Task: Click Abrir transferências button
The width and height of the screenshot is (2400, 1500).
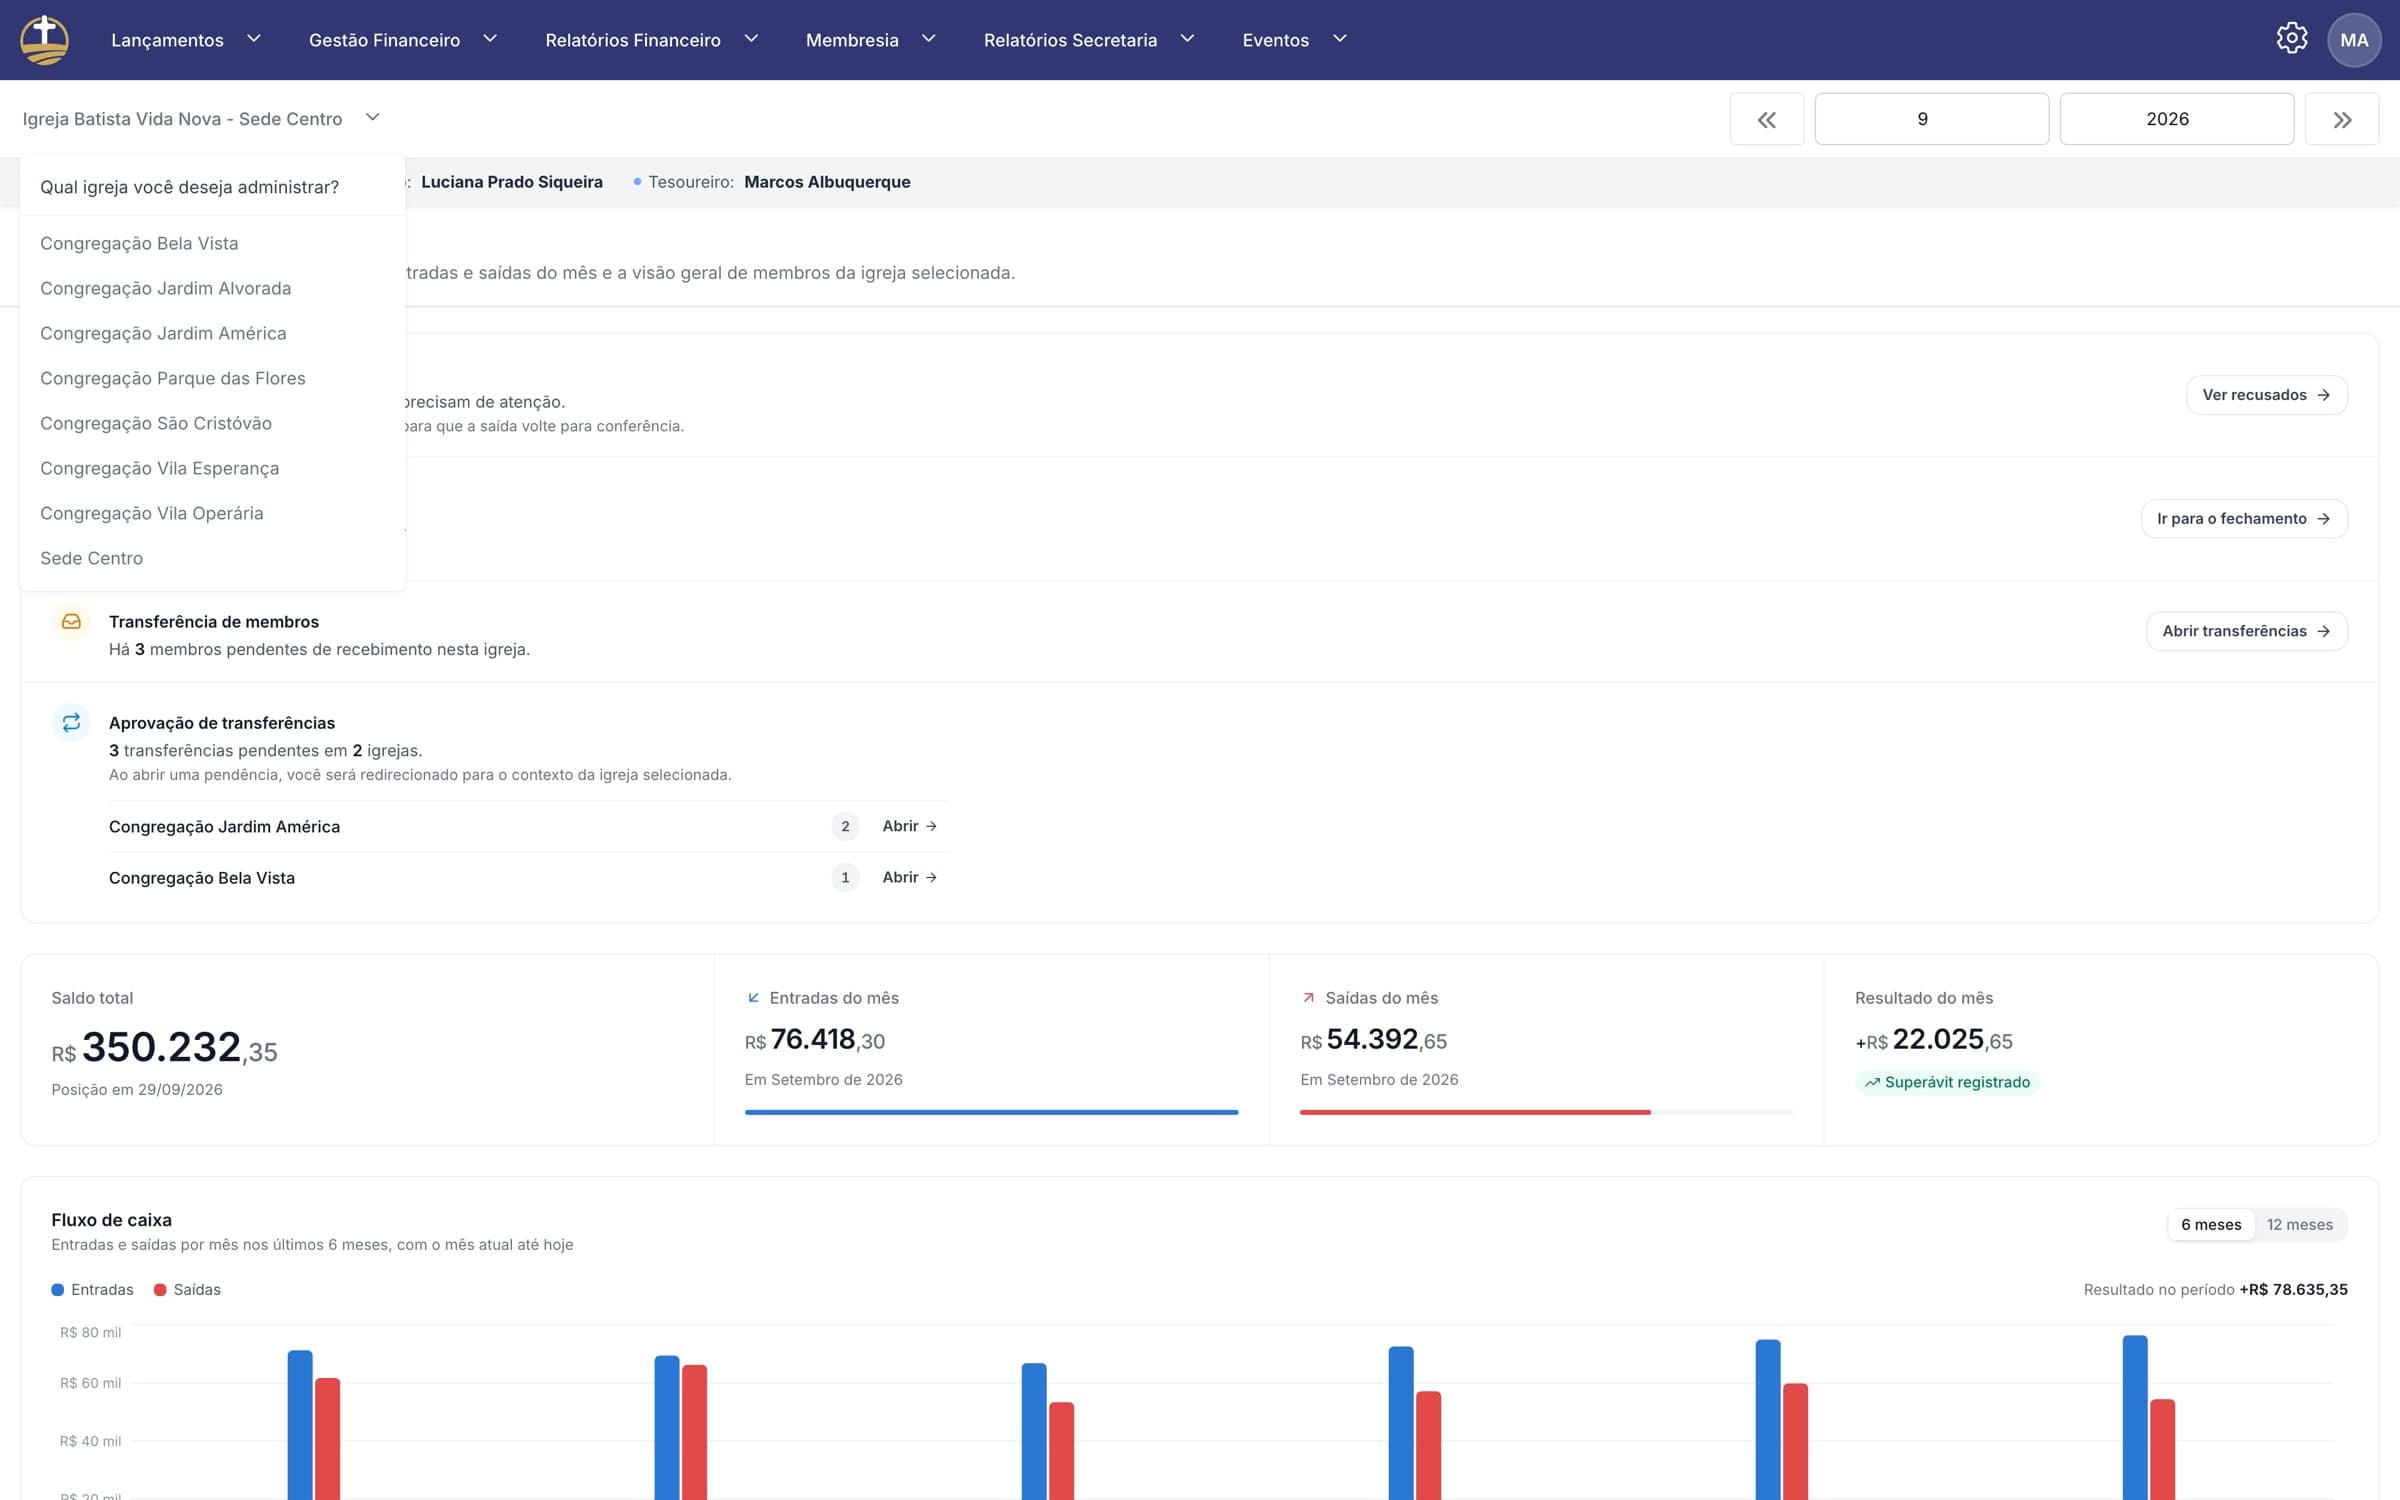Action: point(2246,631)
